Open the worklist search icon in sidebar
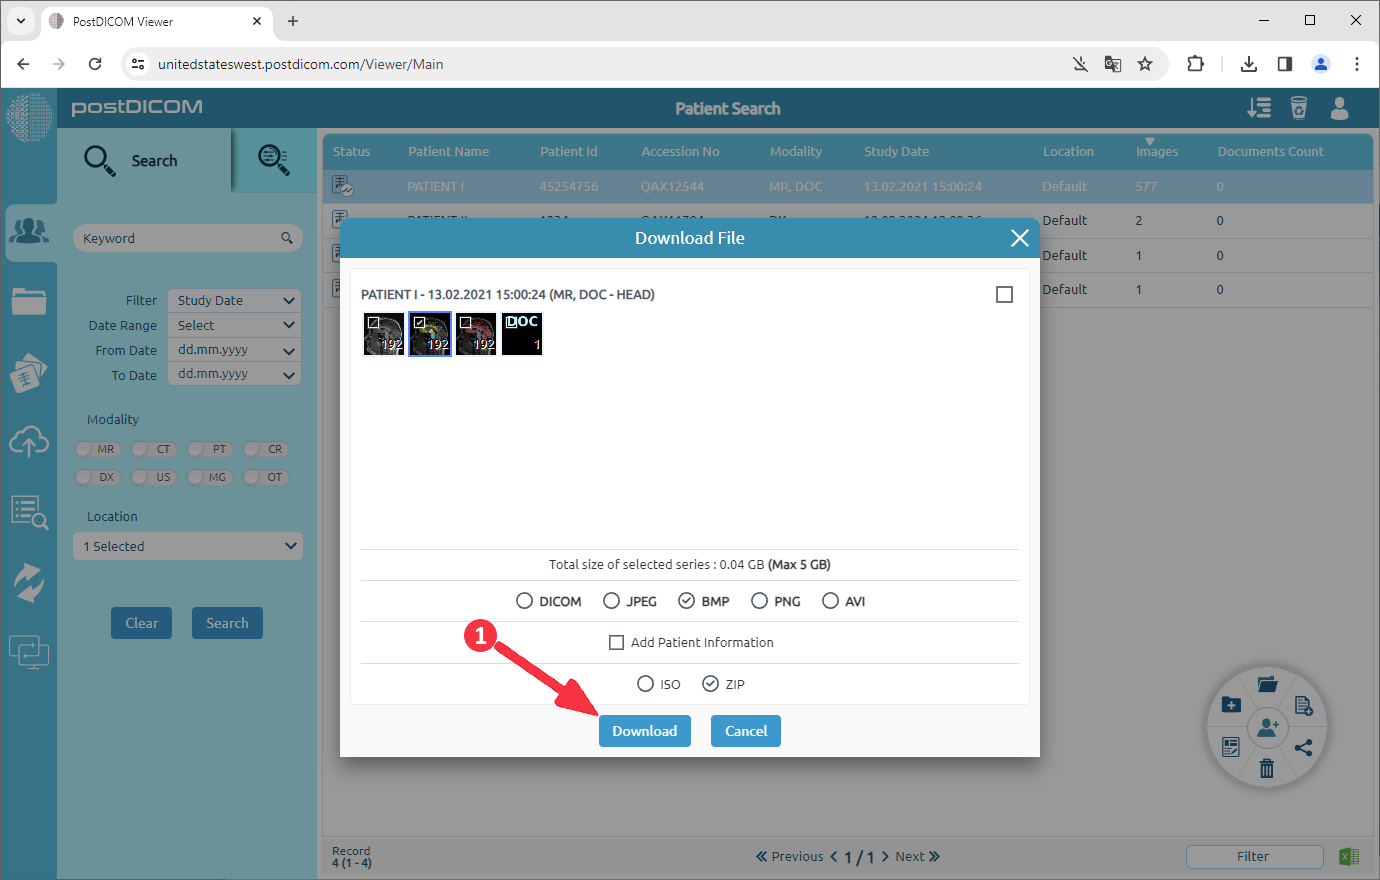 tap(30, 512)
